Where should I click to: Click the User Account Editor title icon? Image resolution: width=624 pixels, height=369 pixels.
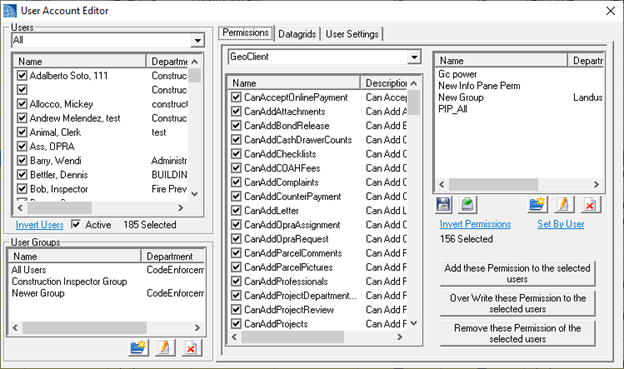pos(10,11)
